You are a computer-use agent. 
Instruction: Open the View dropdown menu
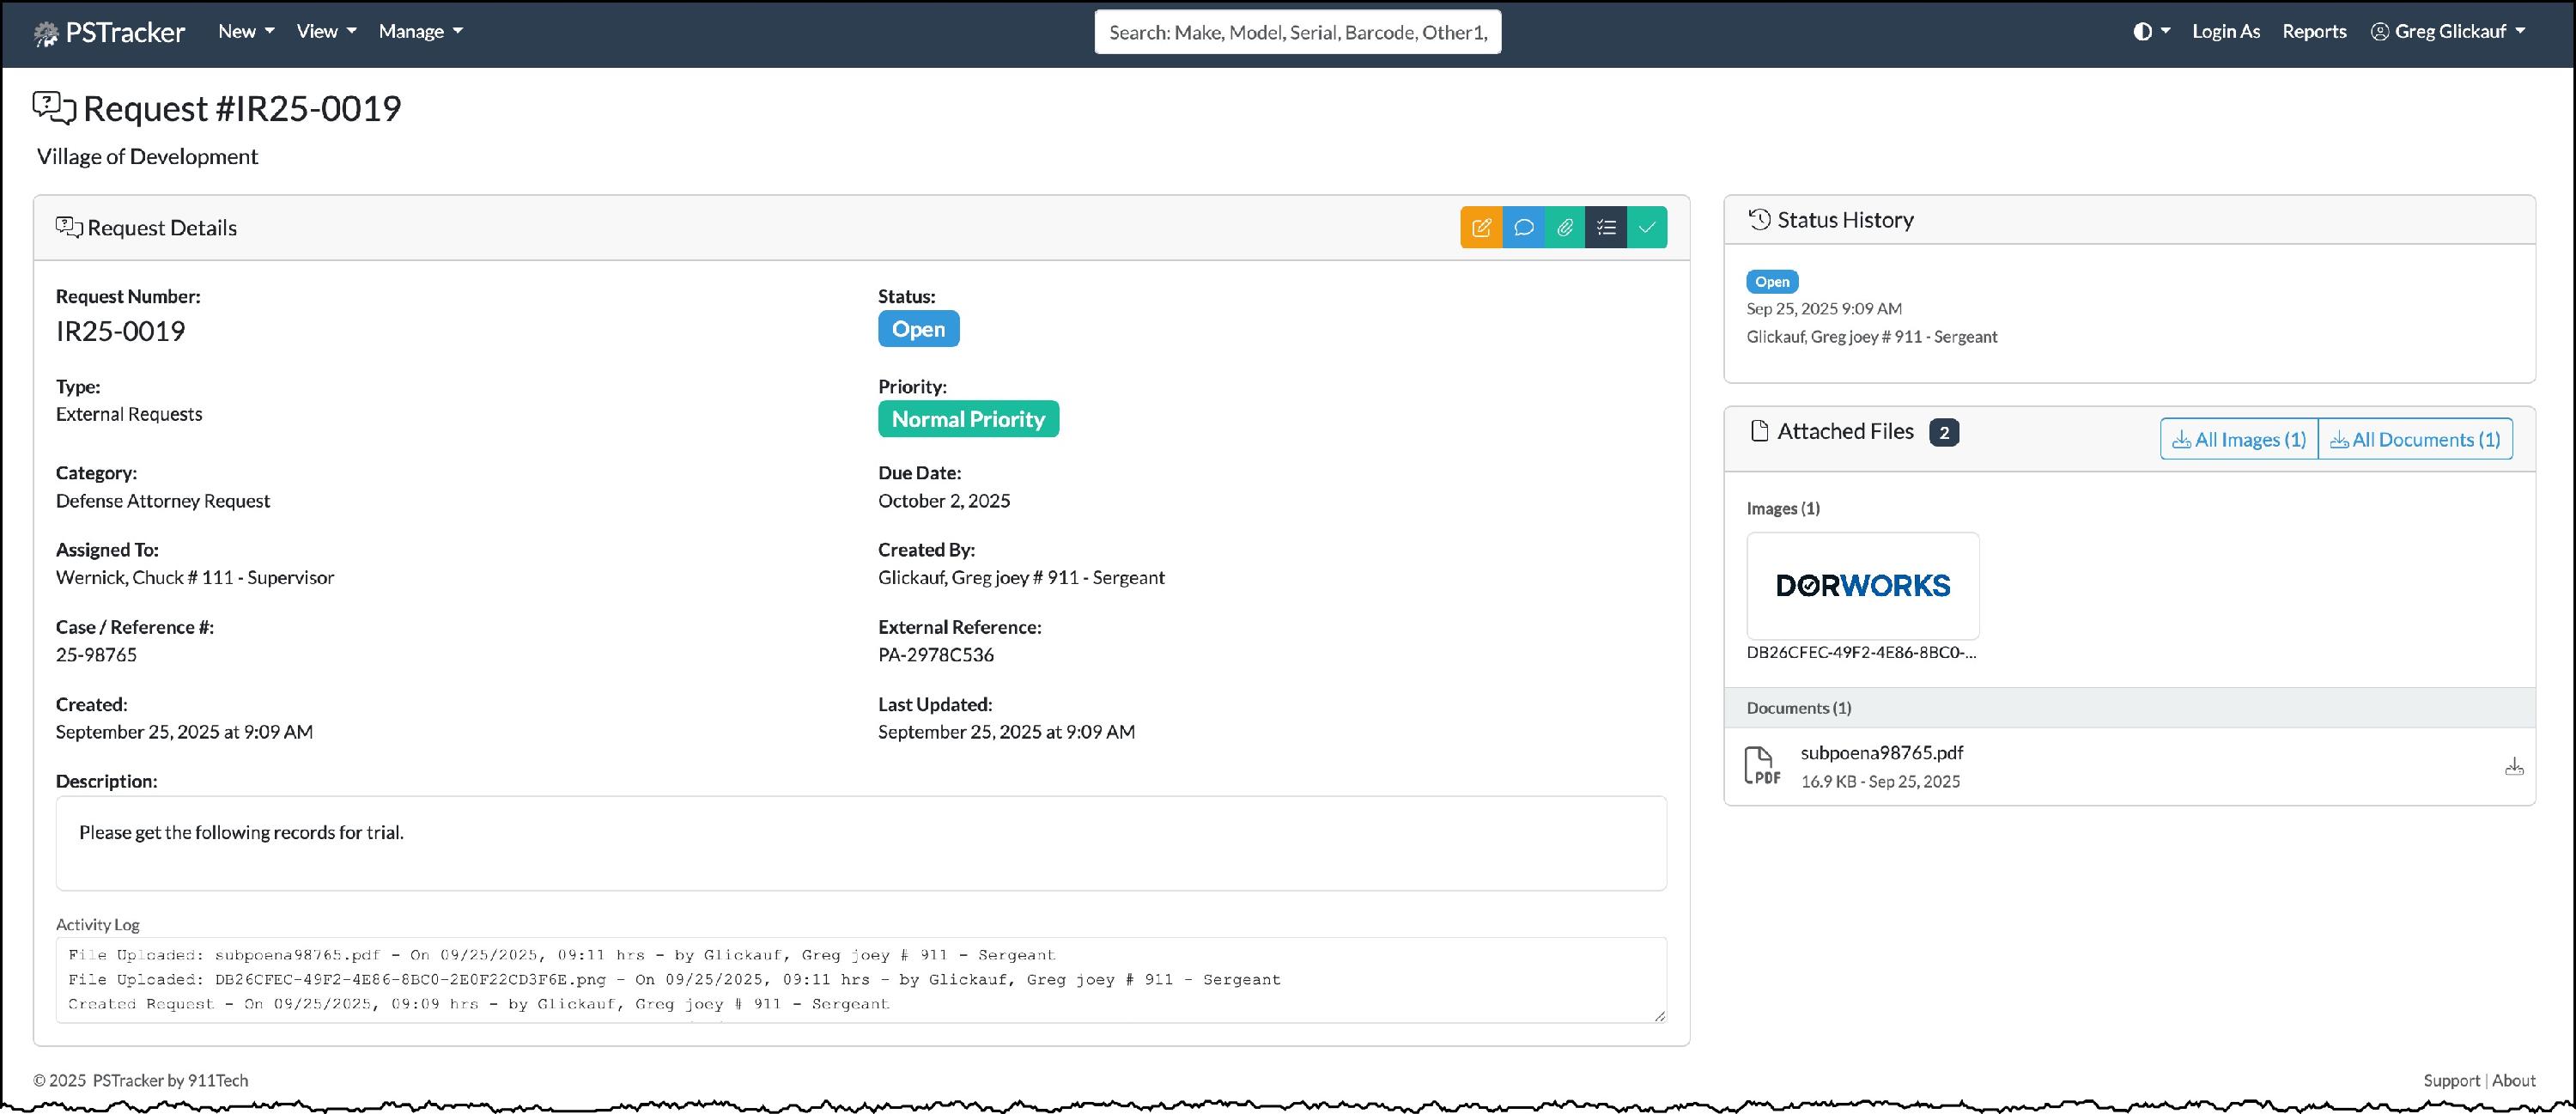[x=326, y=32]
